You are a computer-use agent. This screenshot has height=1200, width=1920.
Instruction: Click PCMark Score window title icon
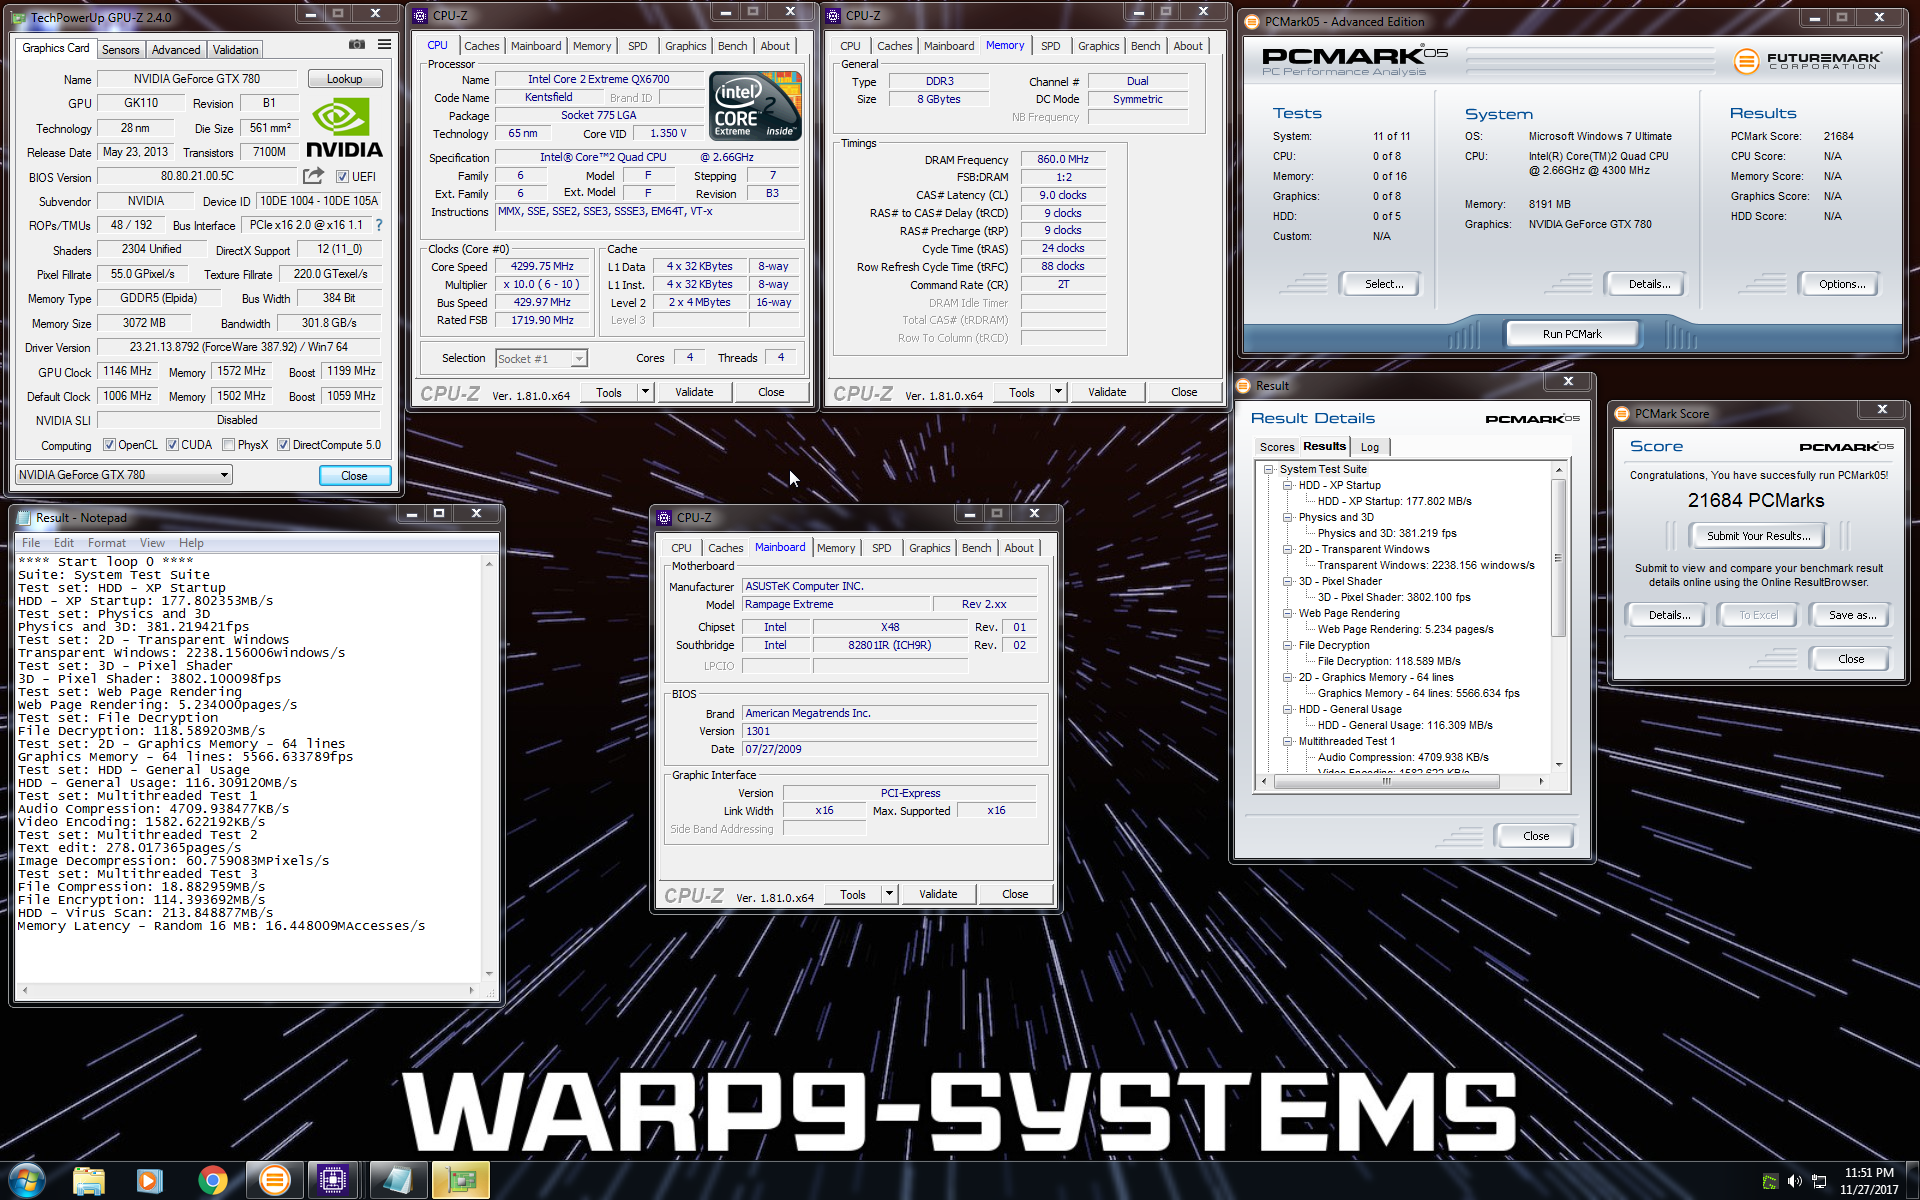[x=1622, y=413]
